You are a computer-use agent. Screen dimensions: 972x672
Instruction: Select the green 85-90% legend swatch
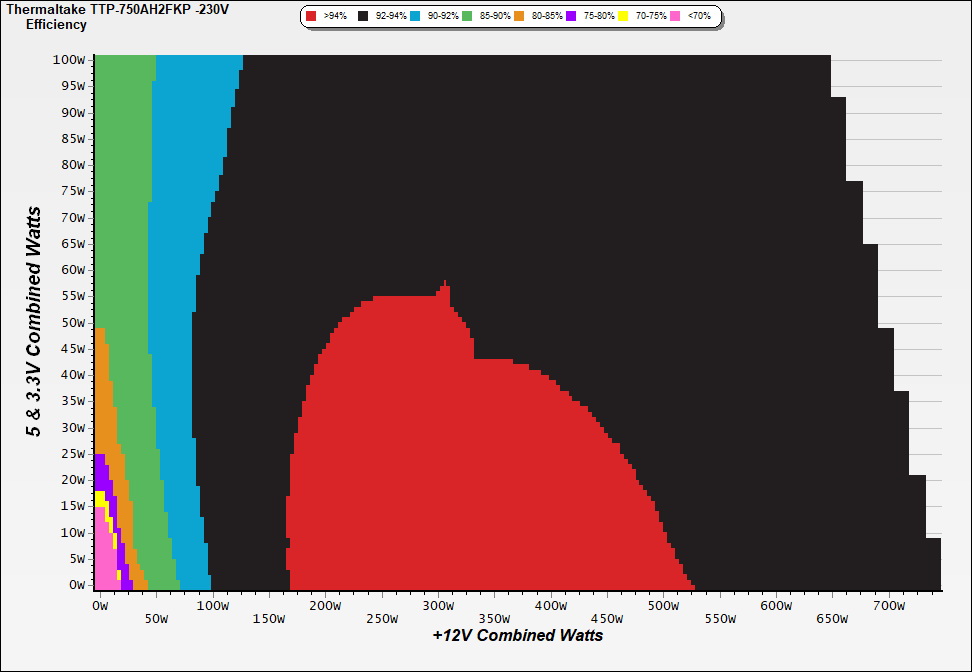[x=467, y=17]
